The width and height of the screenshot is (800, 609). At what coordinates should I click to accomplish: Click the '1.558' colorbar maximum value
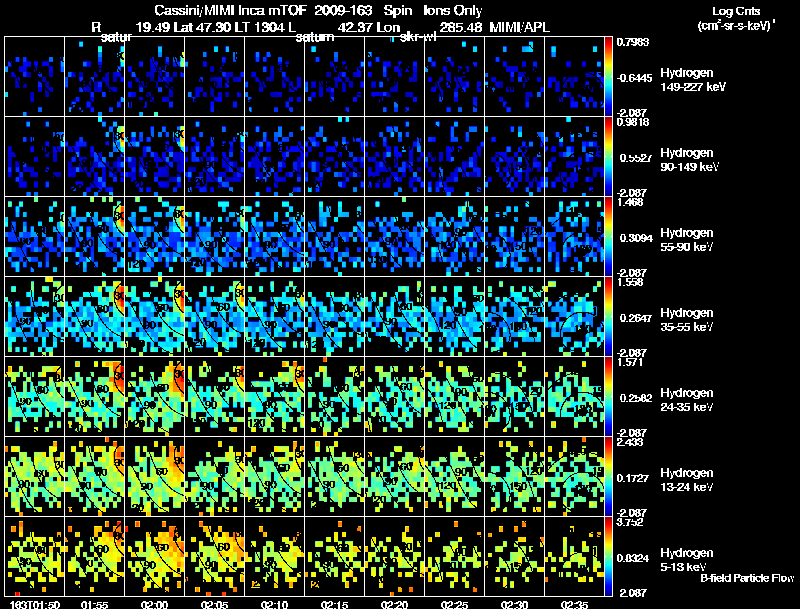click(630, 282)
